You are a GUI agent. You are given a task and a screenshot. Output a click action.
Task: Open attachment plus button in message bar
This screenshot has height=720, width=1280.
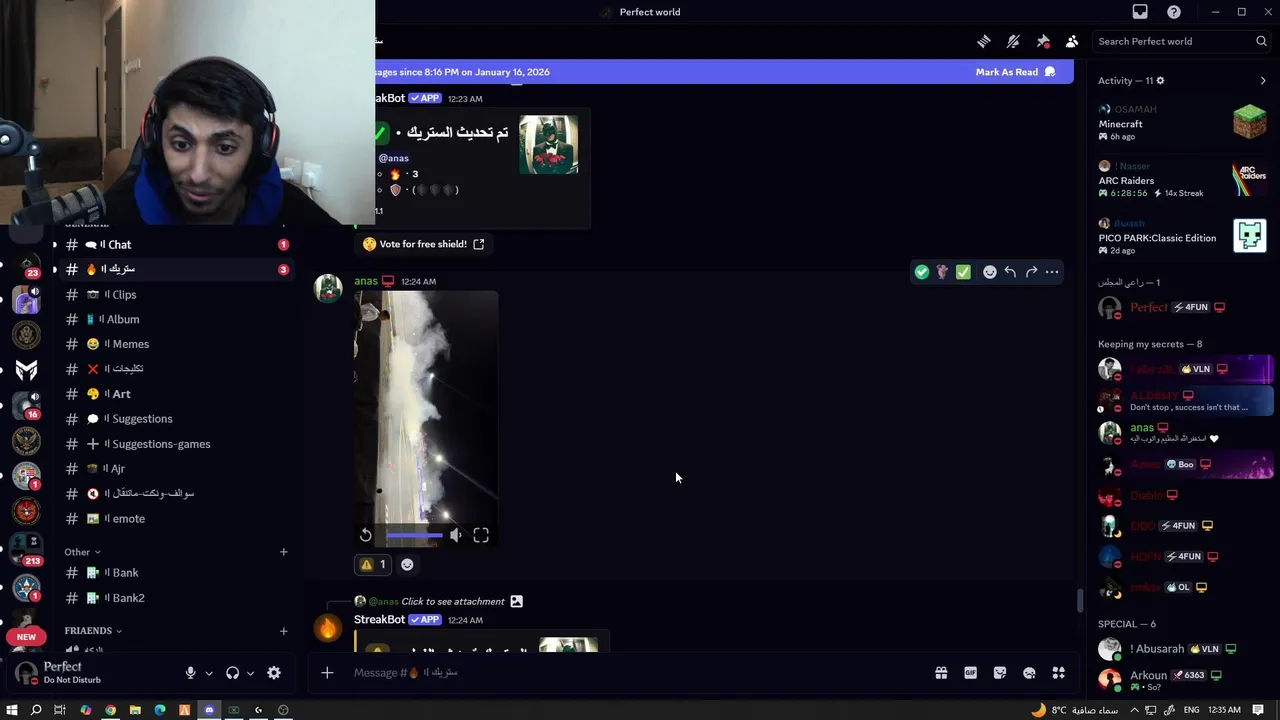(327, 673)
